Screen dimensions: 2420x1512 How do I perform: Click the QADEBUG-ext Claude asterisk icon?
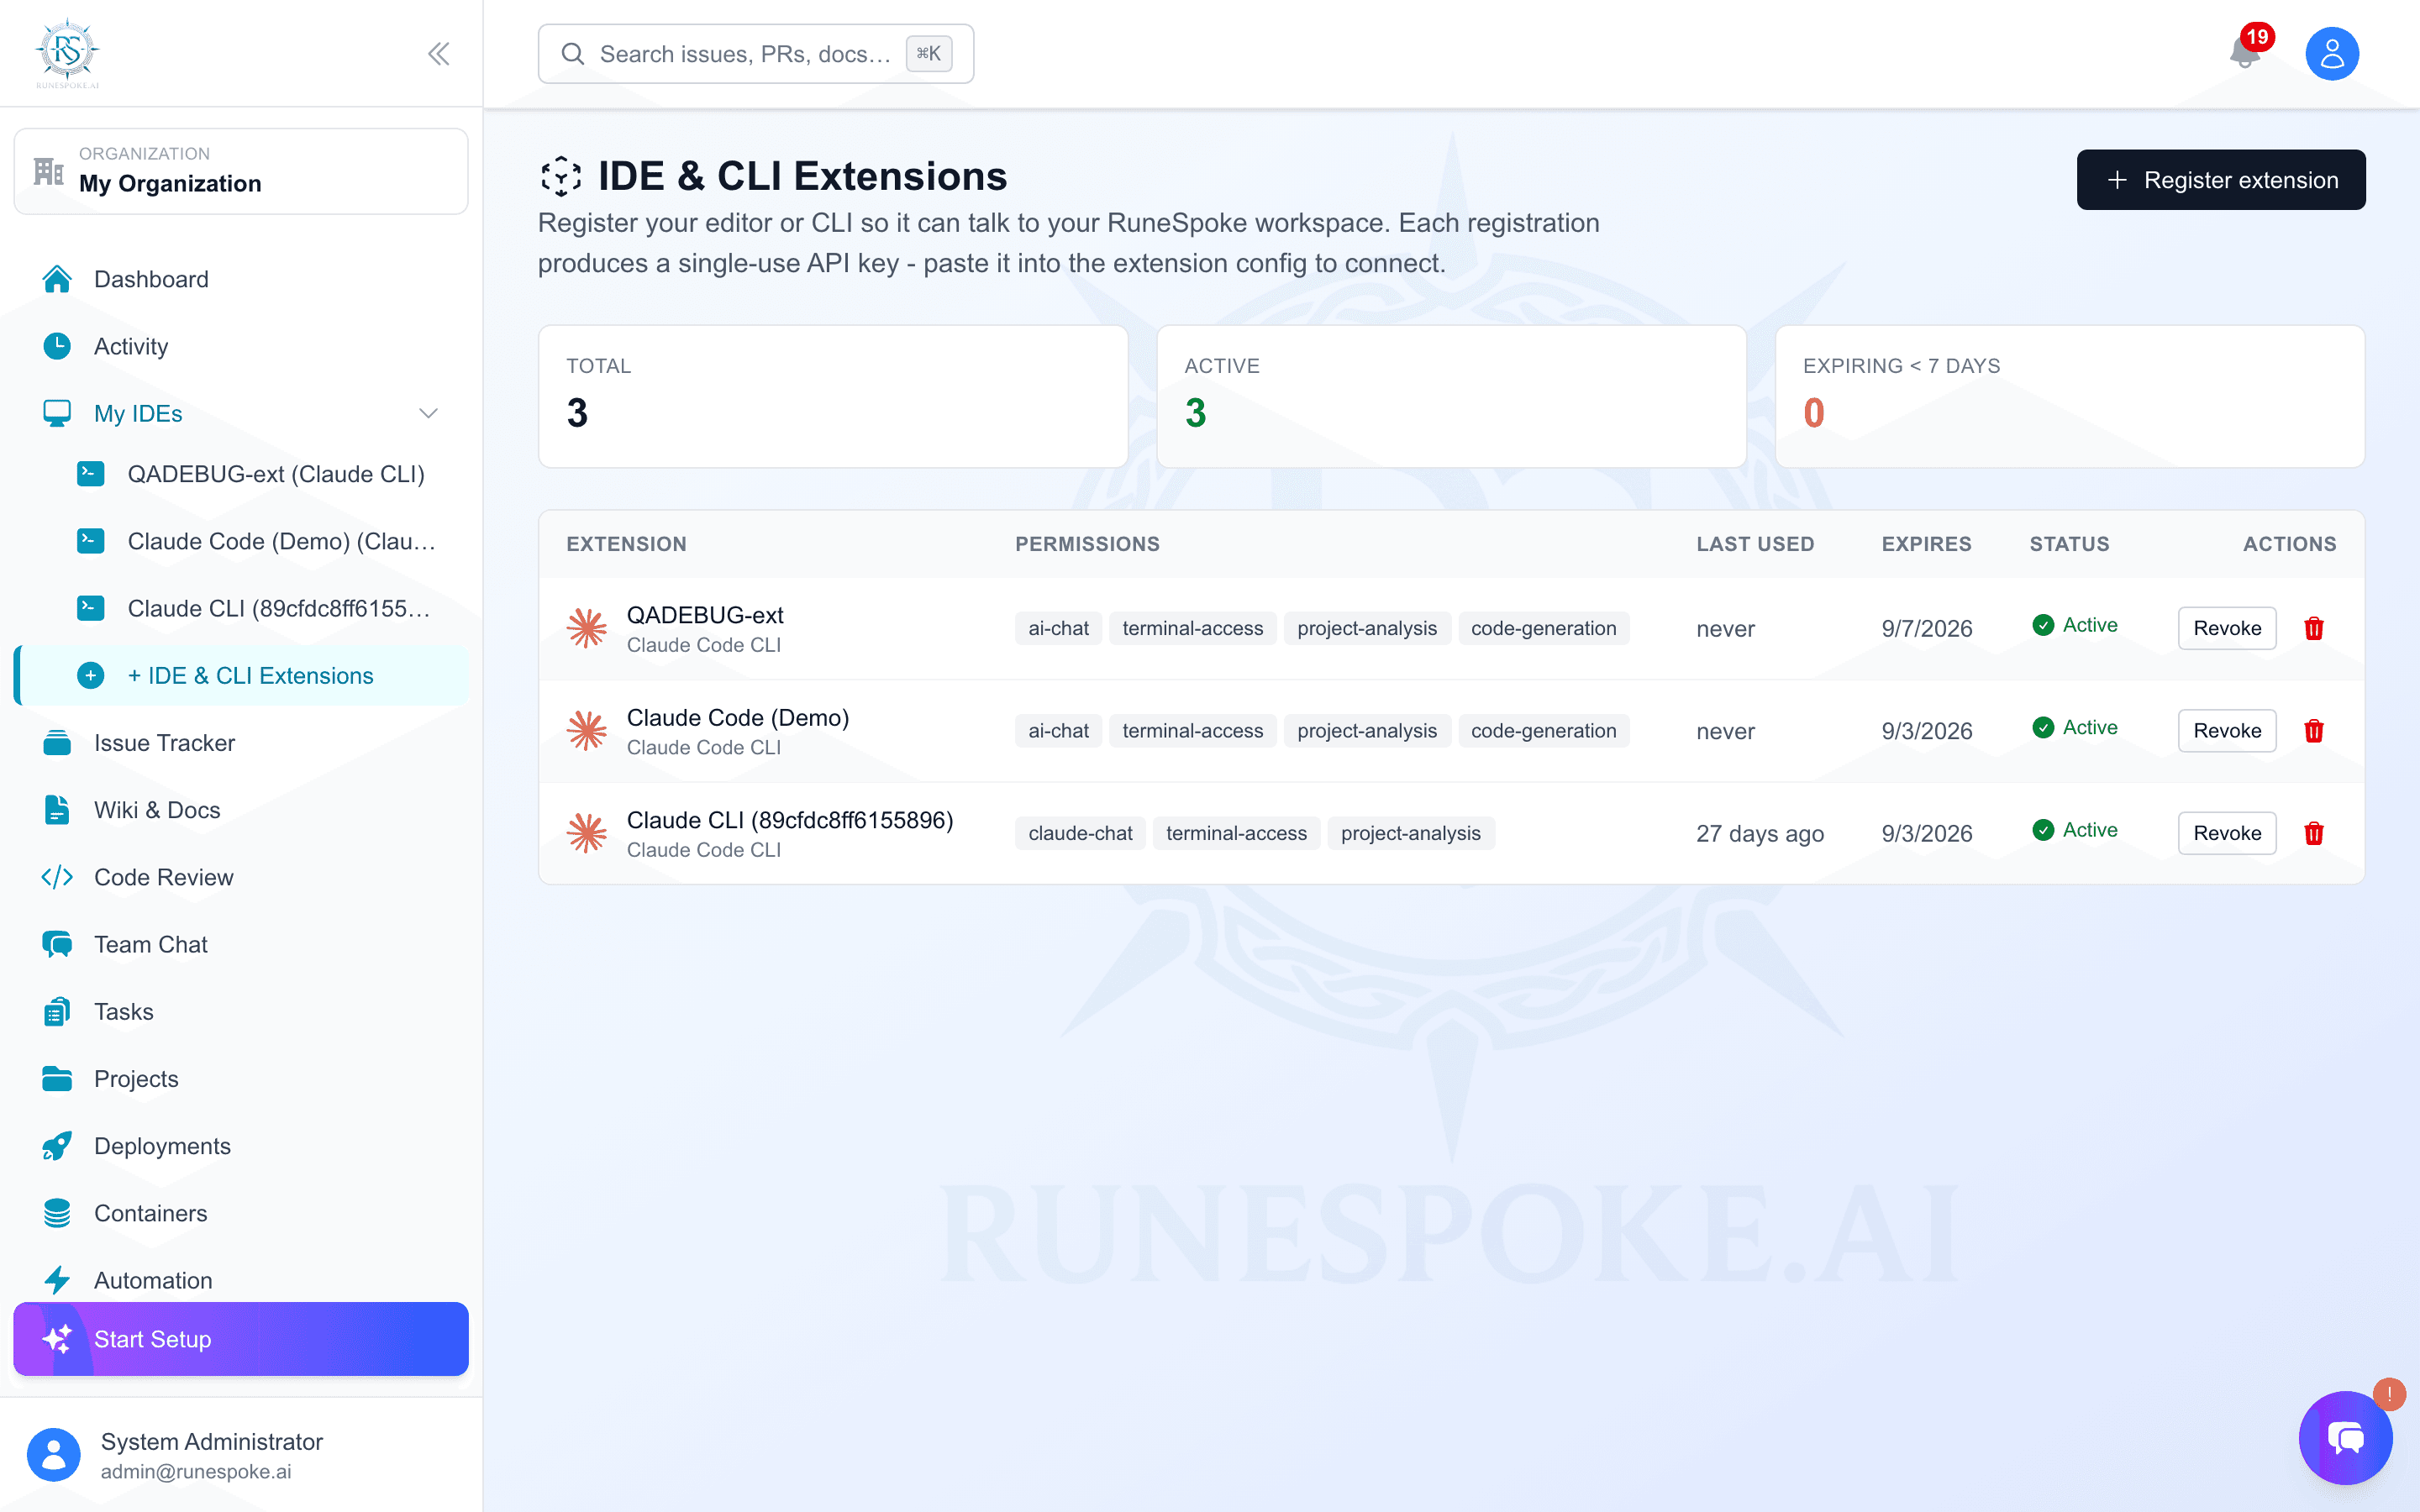[587, 628]
